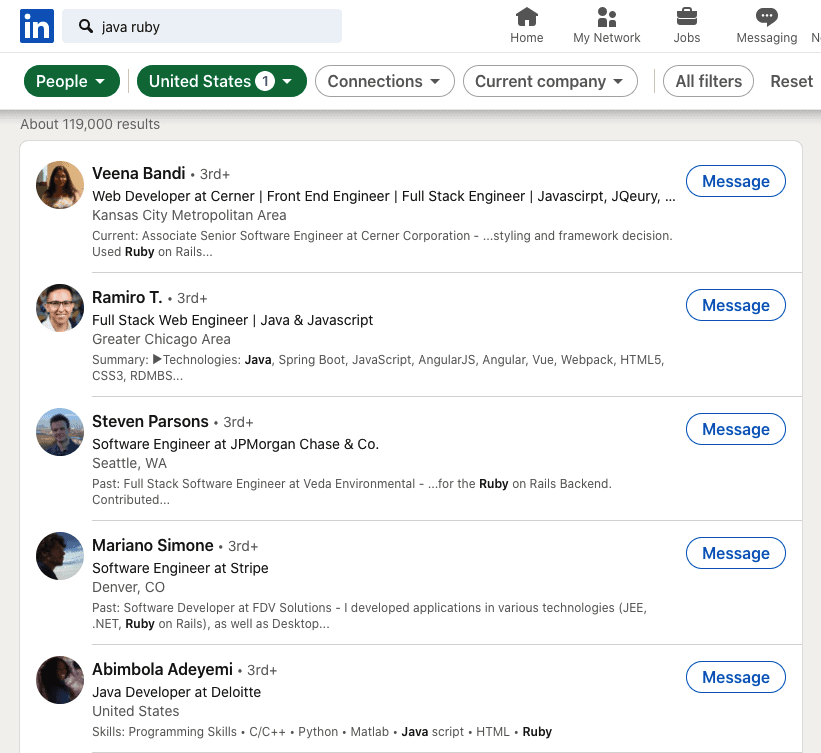
Task: Open All filters panel
Action: tap(708, 82)
